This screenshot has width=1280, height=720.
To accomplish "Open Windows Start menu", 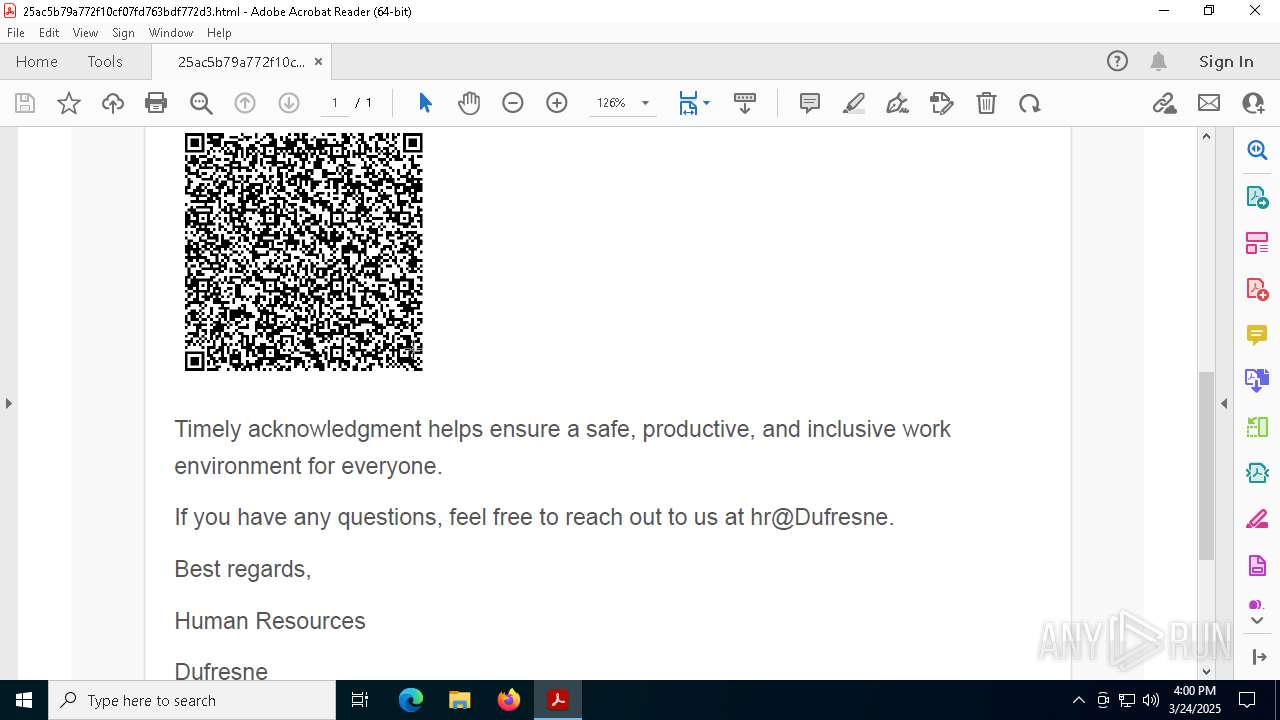I will [24, 700].
